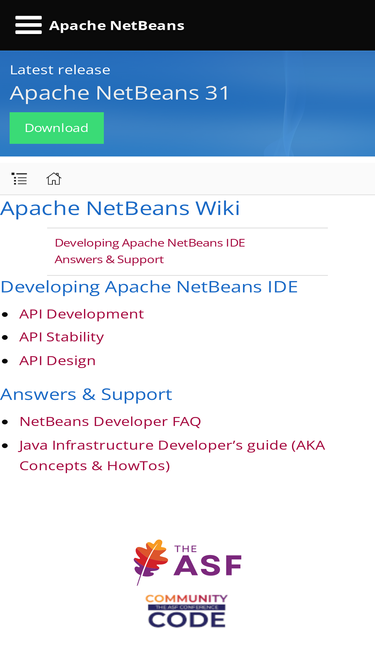Jump to Developing Apache NetBeans IDE in contents
375x667 pixels.
point(150,243)
